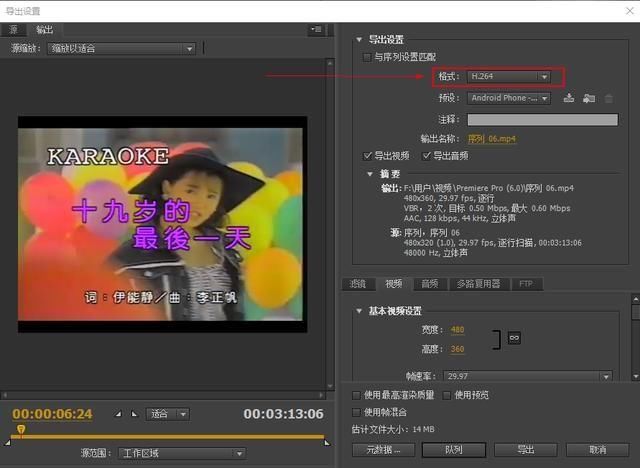The width and height of the screenshot is (640, 468).
Task: Enable the Use Previews checkbox
Action: (447, 395)
